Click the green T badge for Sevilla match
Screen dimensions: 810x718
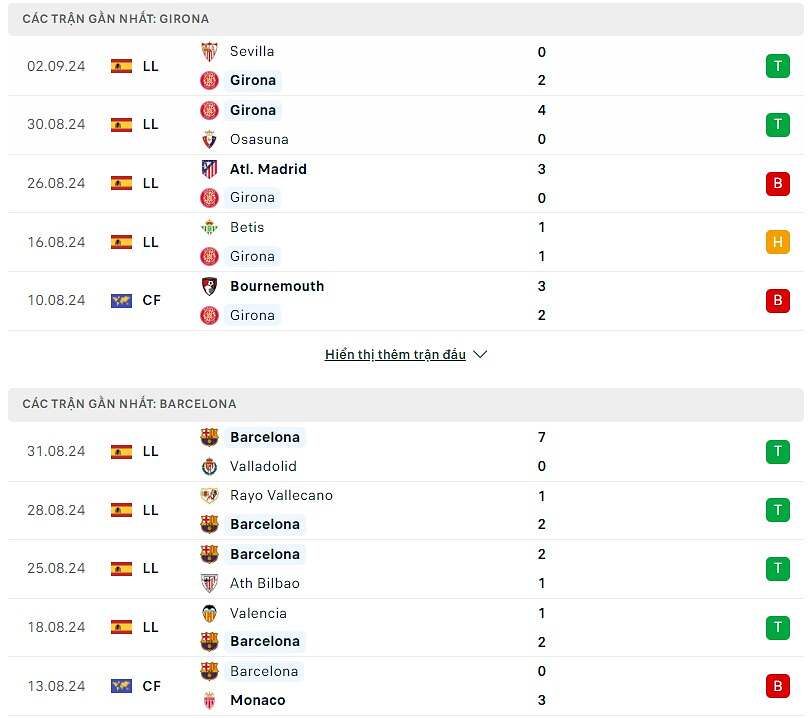pyautogui.click(x=777, y=66)
